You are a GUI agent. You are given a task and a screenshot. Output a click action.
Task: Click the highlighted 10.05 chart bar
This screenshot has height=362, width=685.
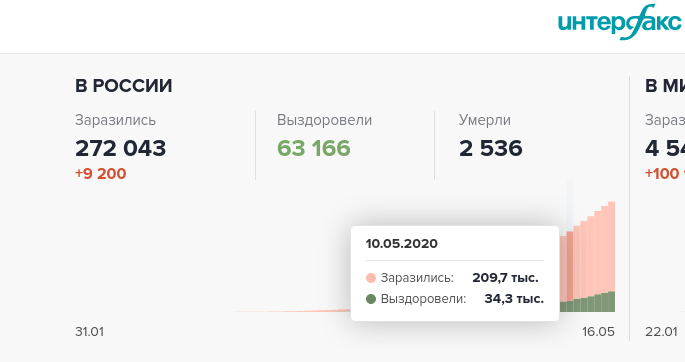coord(570,272)
